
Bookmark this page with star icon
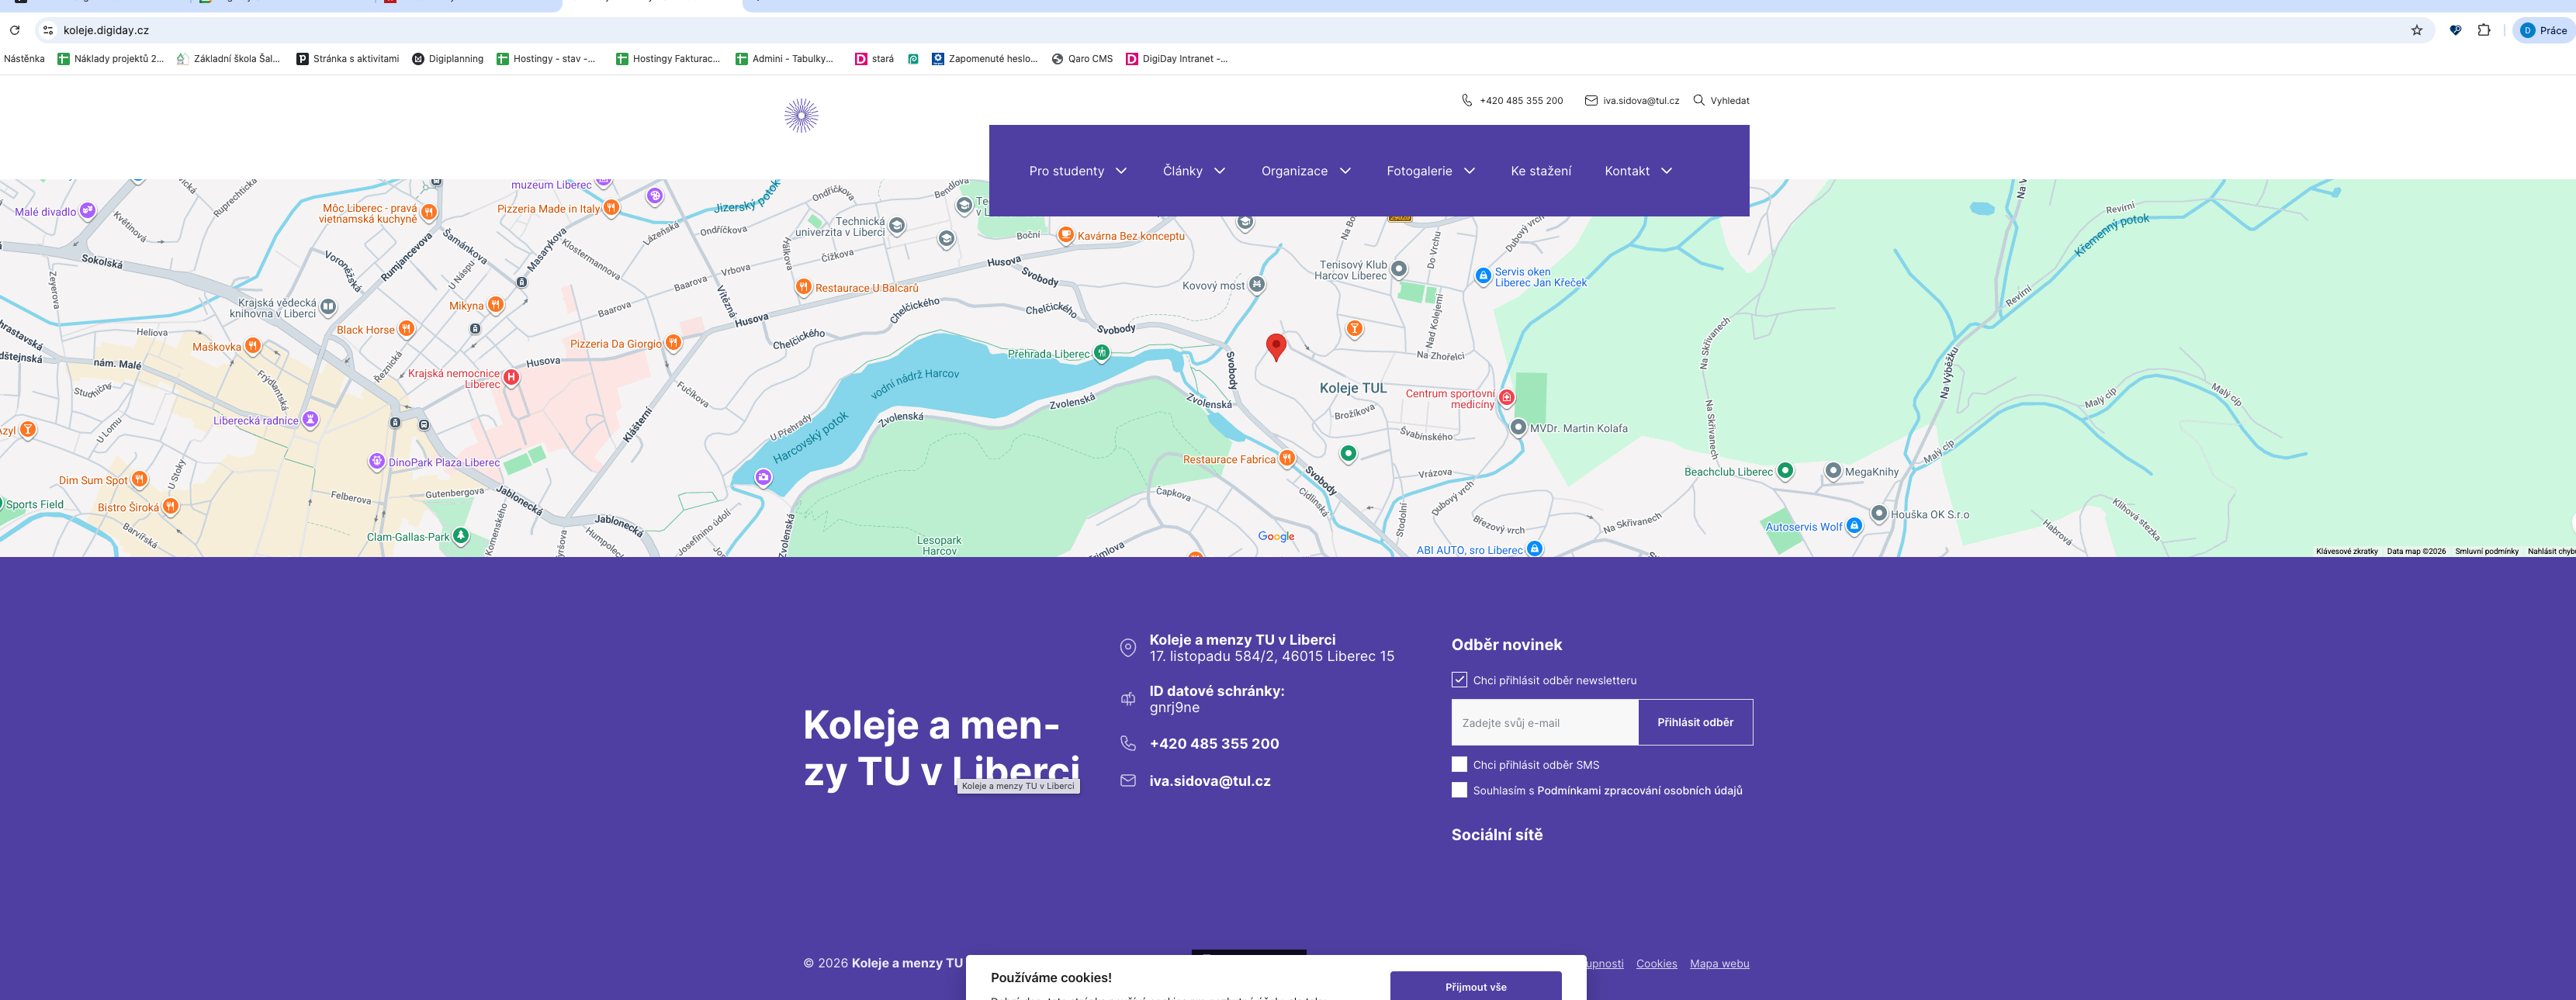pyautogui.click(x=2416, y=30)
